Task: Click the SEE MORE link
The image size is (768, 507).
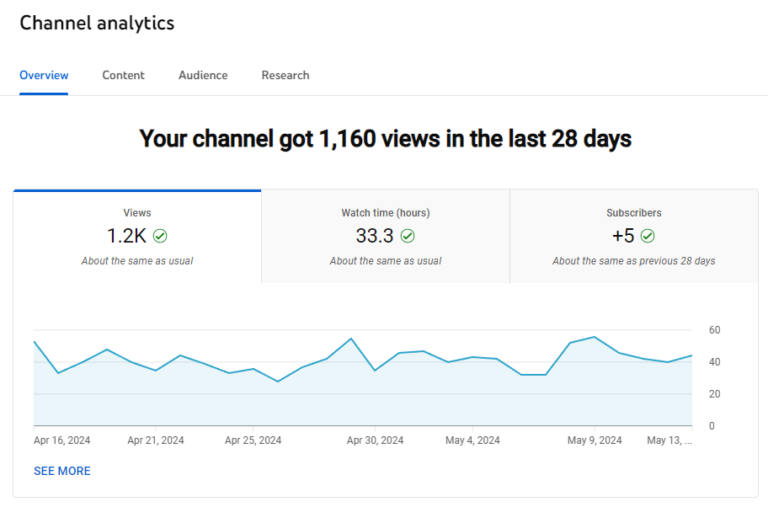Action: (x=62, y=471)
